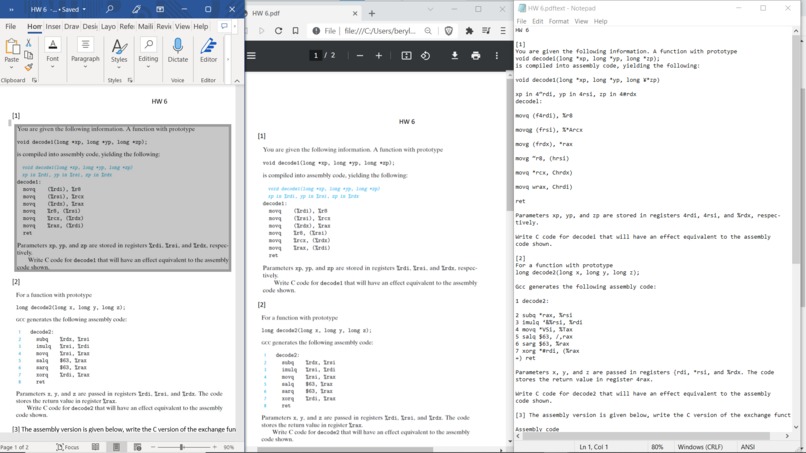Open the Styles pane dialog launcher

pyautogui.click(x=130, y=80)
